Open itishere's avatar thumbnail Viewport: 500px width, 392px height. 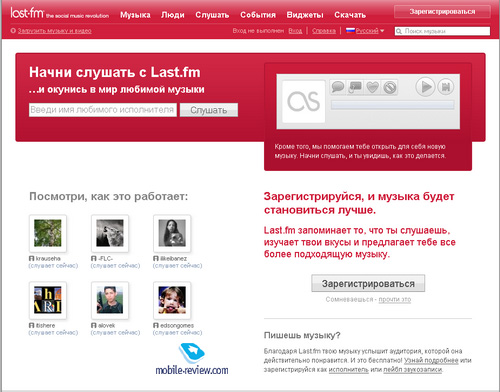(x=48, y=300)
